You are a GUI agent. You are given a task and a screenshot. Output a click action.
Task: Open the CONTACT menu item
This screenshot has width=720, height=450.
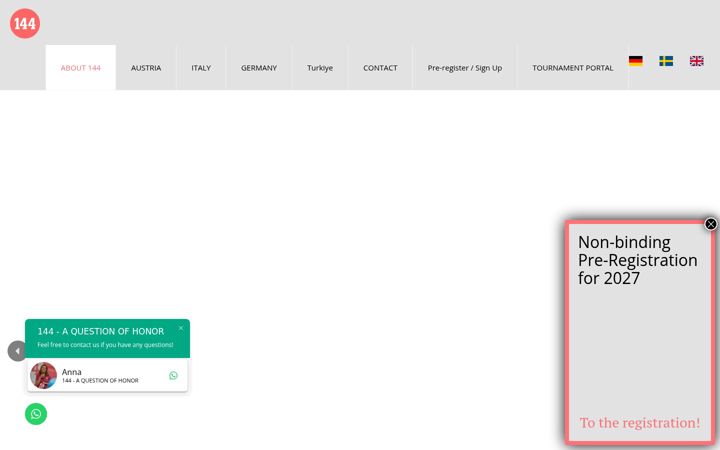tap(380, 68)
